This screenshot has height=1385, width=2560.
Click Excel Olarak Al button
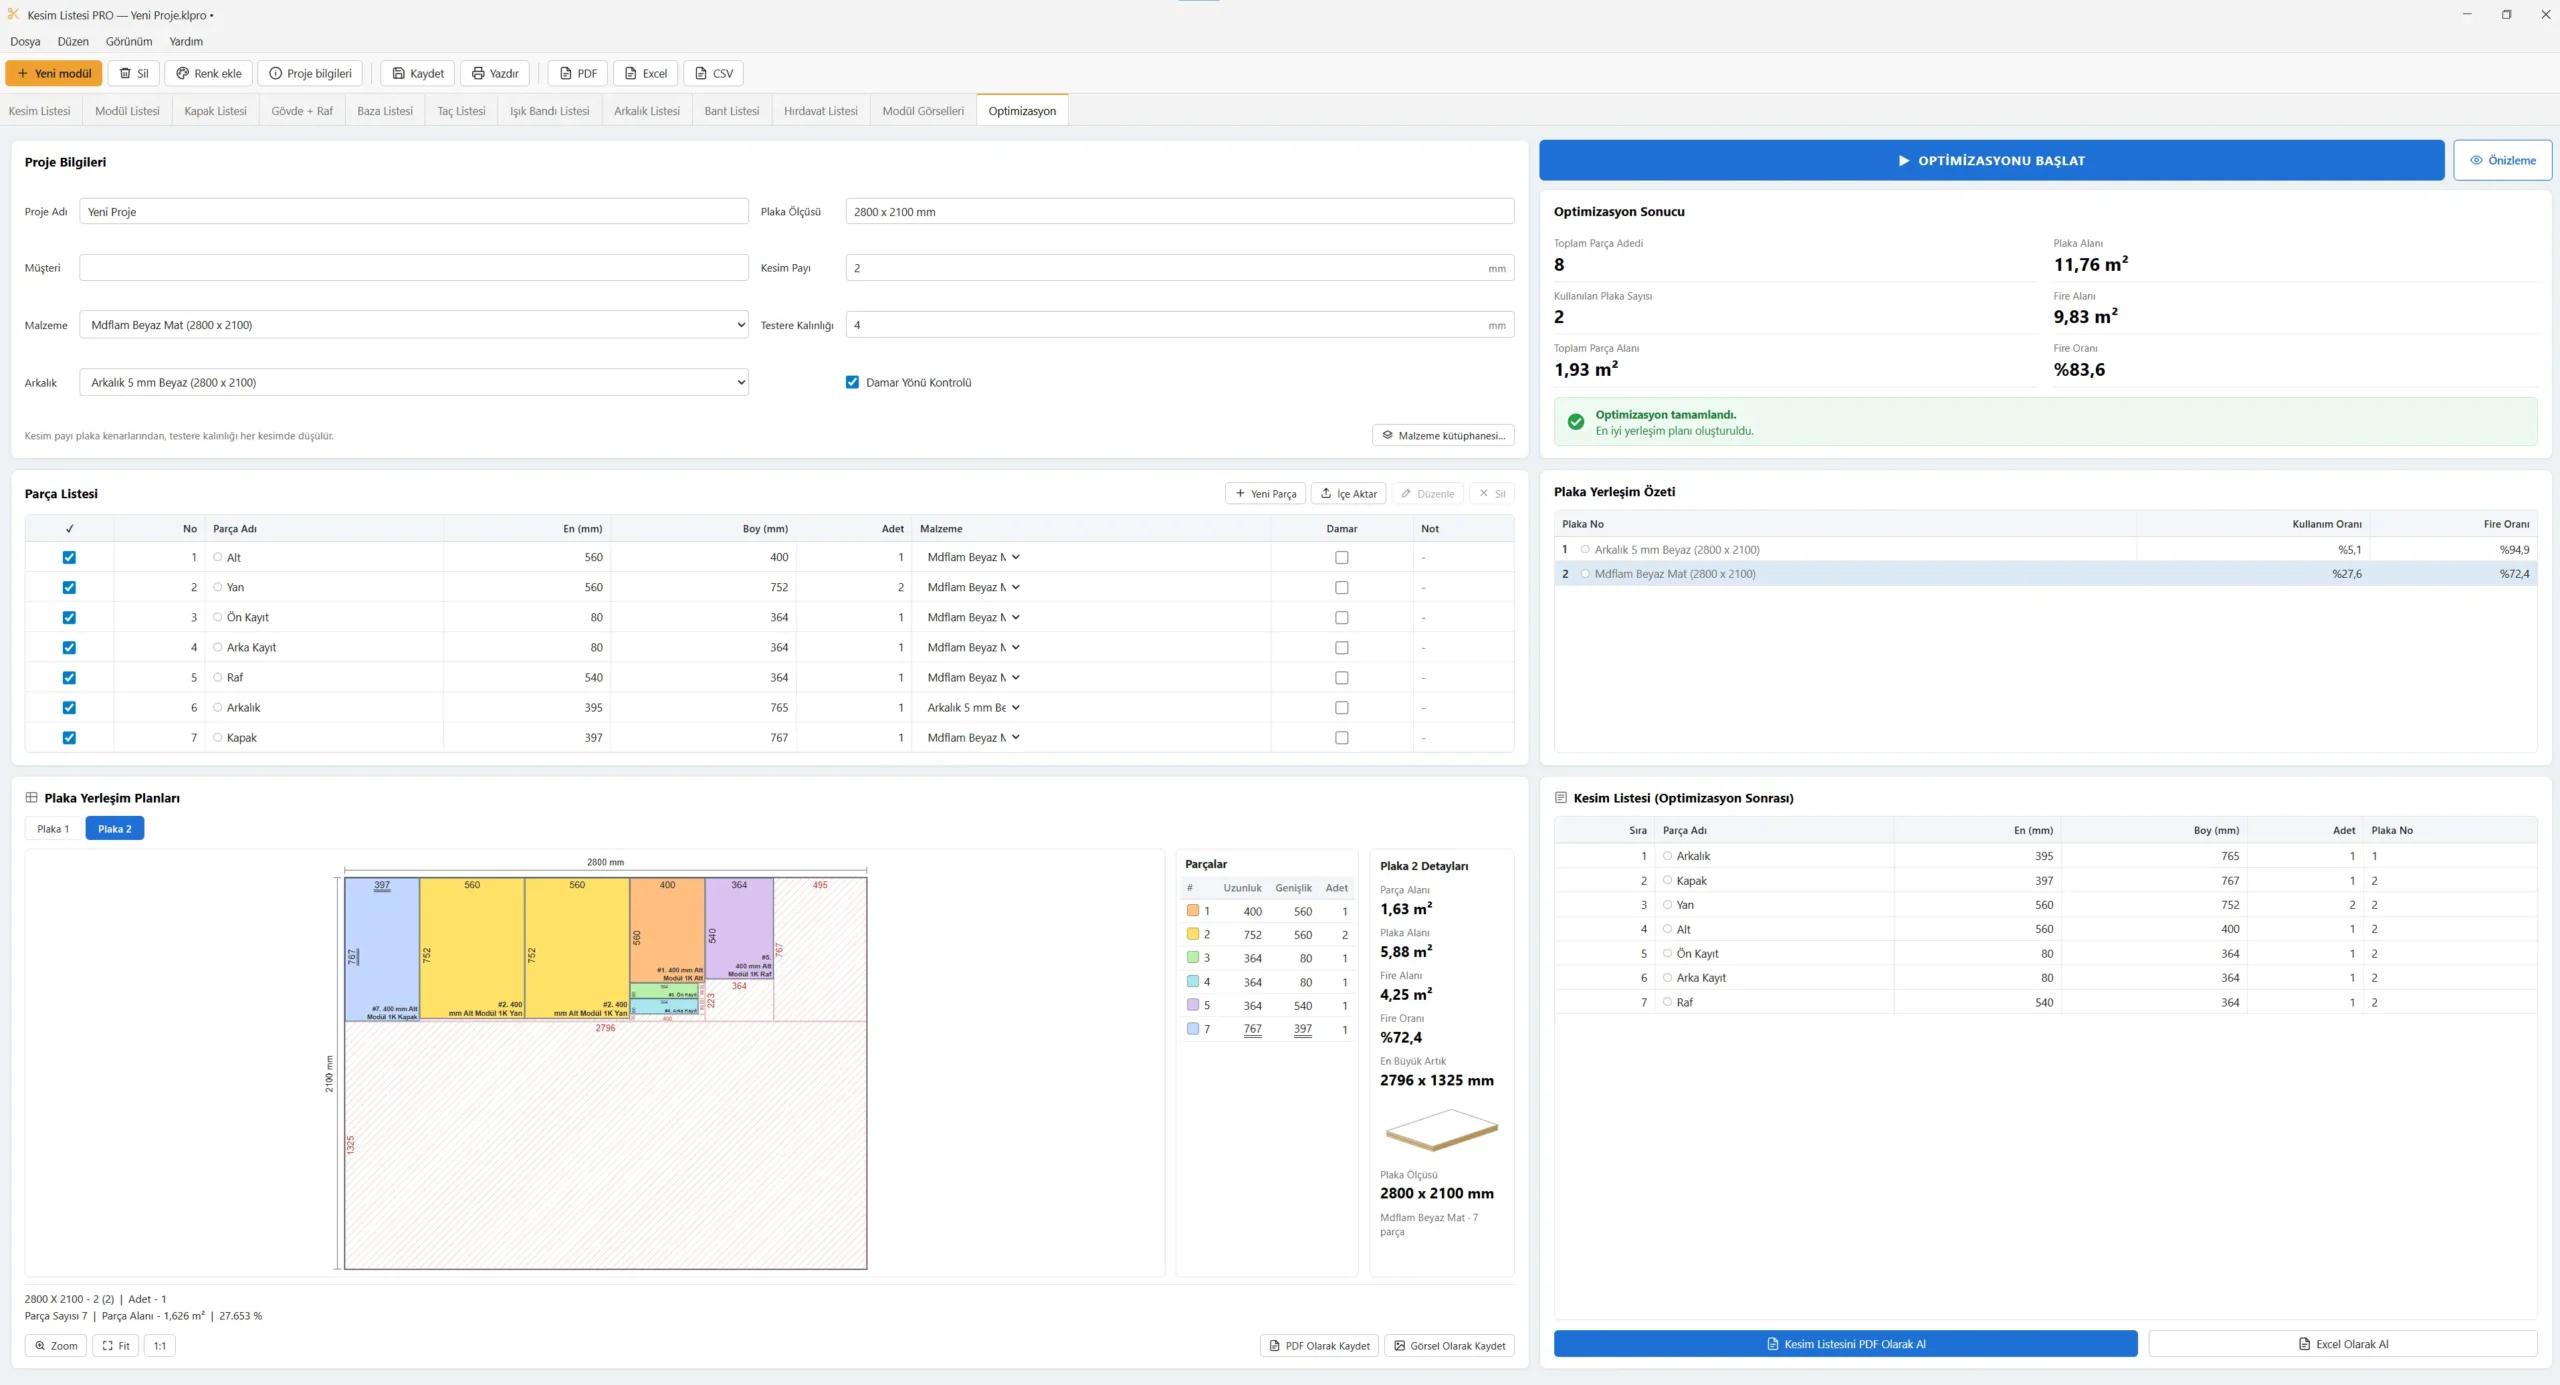click(2342, 1343)
